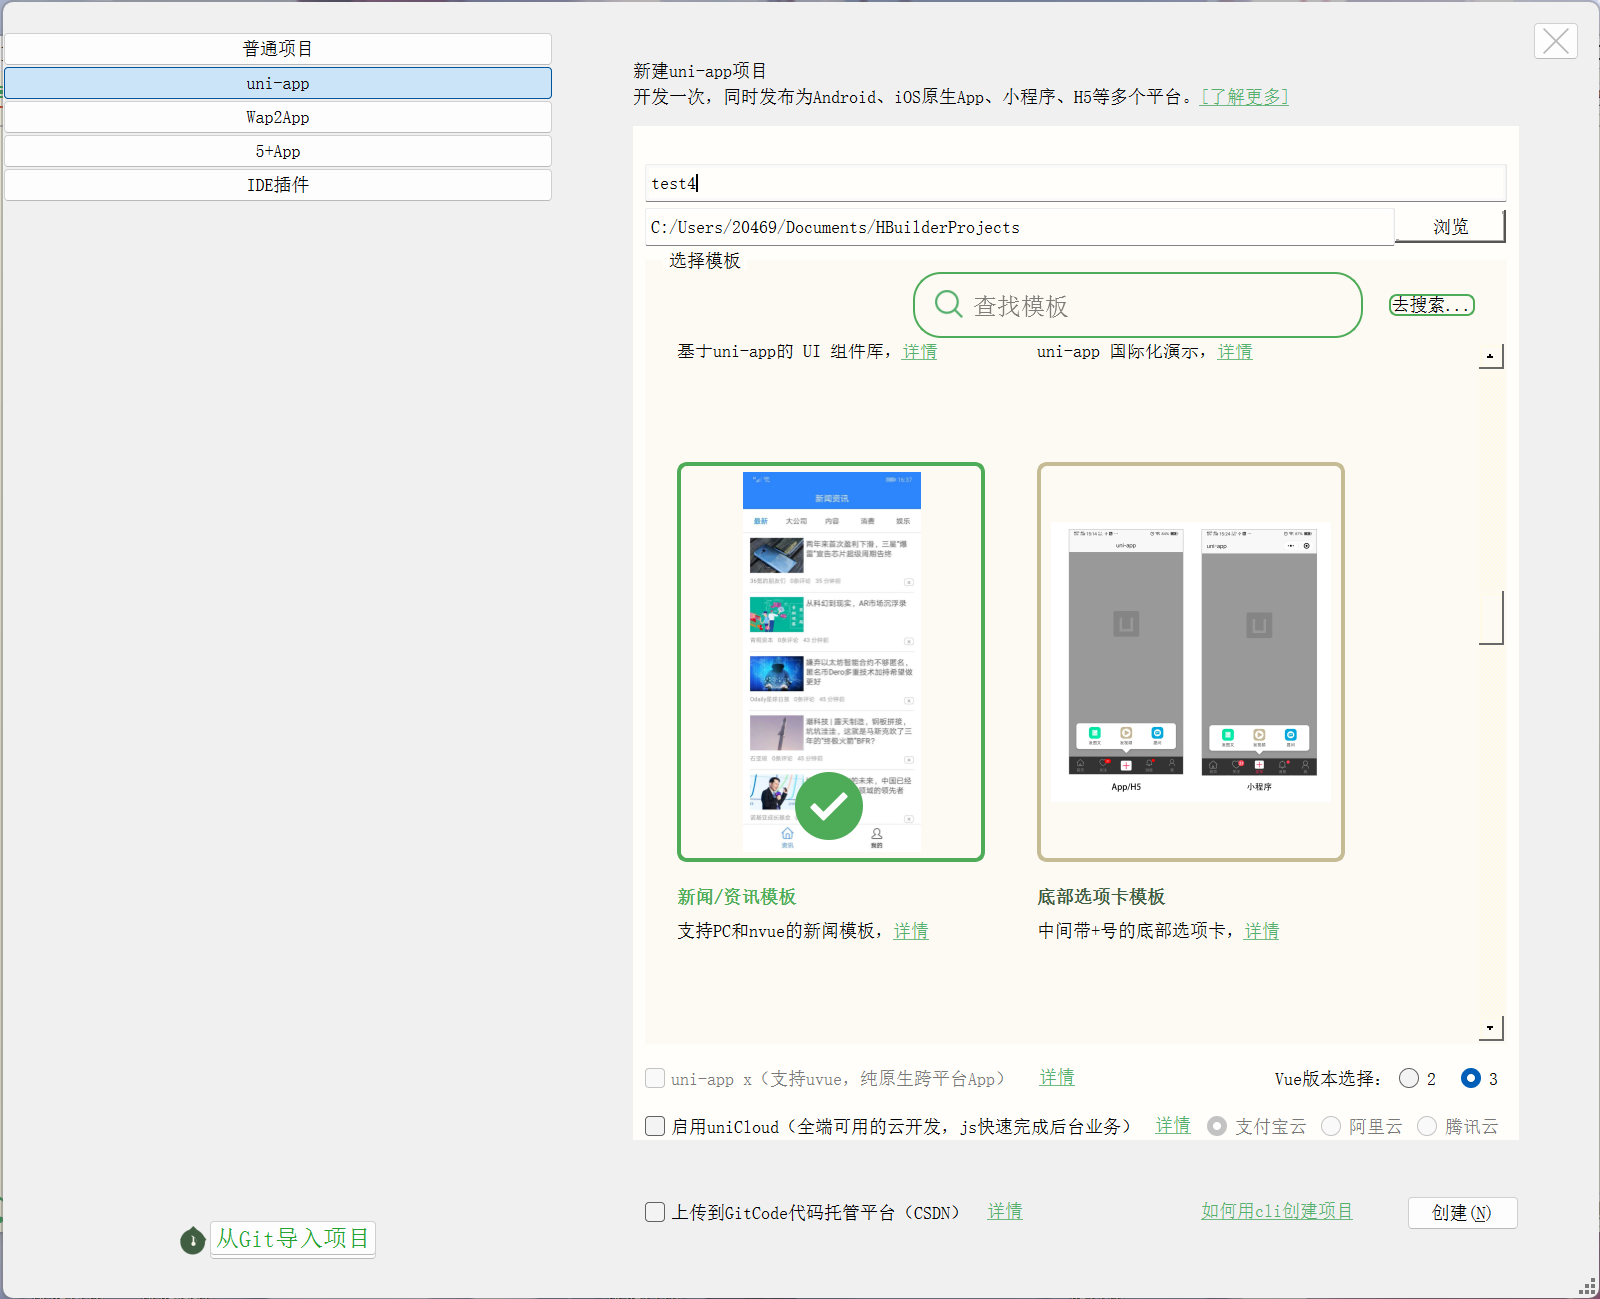
Task: Open 详情 link for 底部选项卡模板
Action: pyautogui.click(x=1262, y=931)
